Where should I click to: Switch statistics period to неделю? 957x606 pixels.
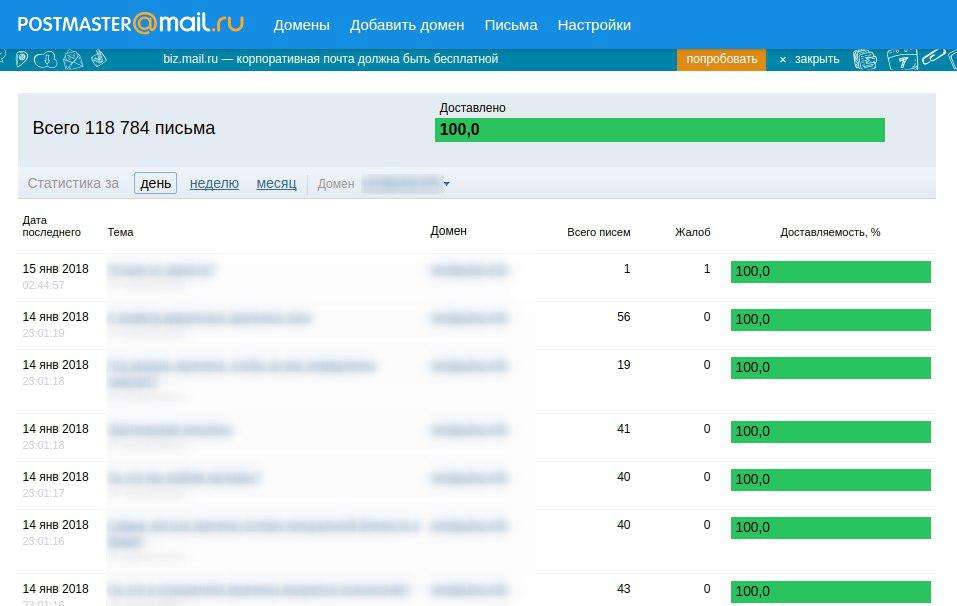coord(214,183)
